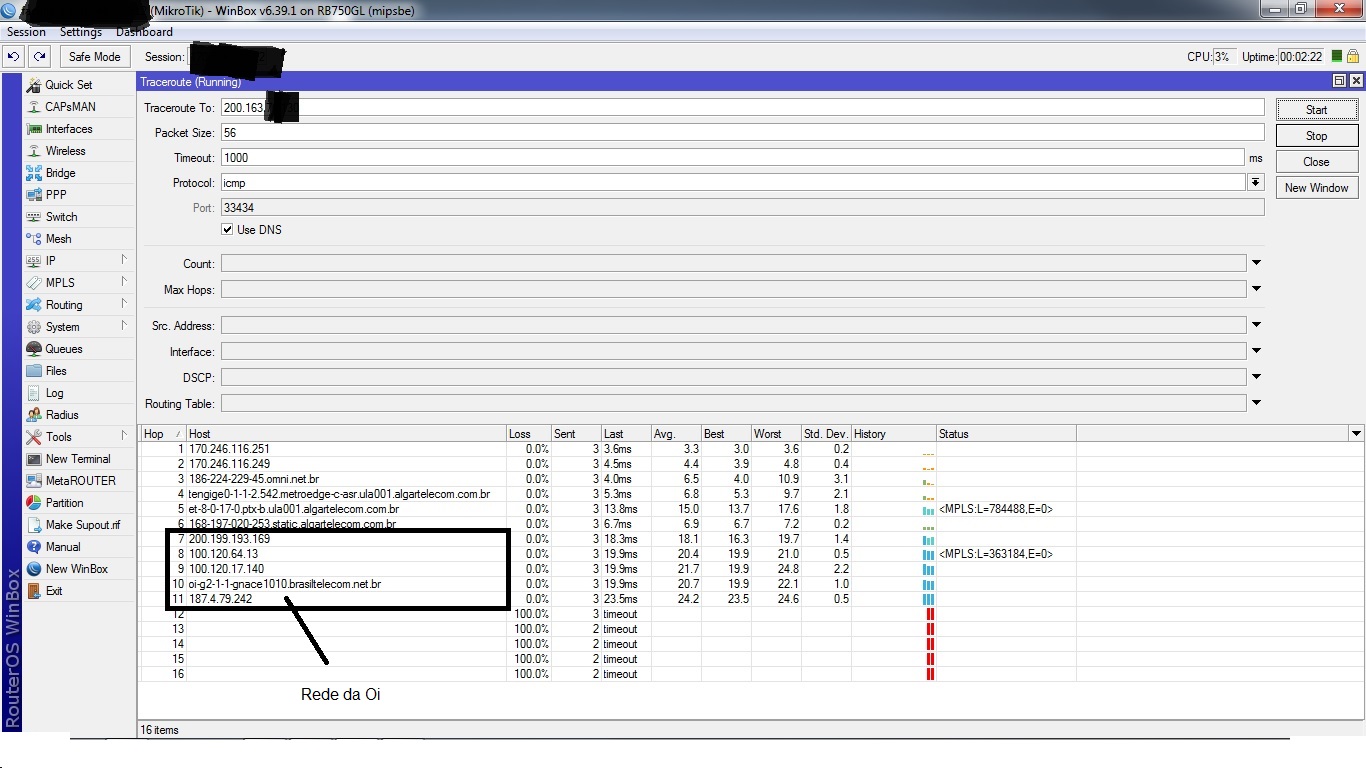
Task: Expand the Routing Table field arrow
Action: pos(1256,403)
